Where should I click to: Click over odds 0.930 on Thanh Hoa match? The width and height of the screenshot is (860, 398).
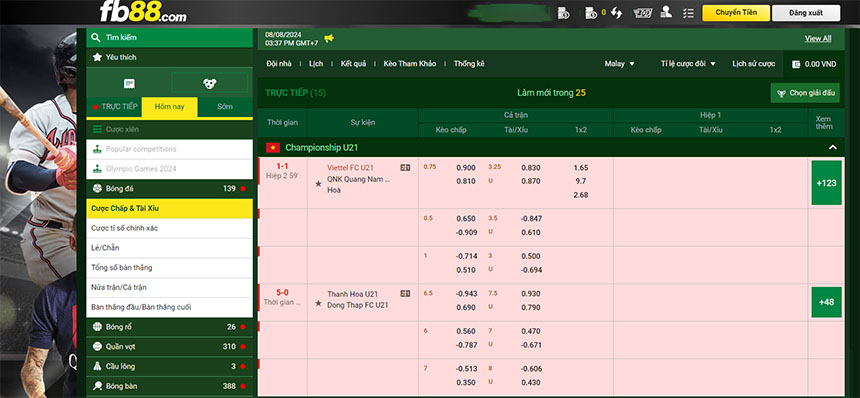pyautogui.click(x=531, y=294)
